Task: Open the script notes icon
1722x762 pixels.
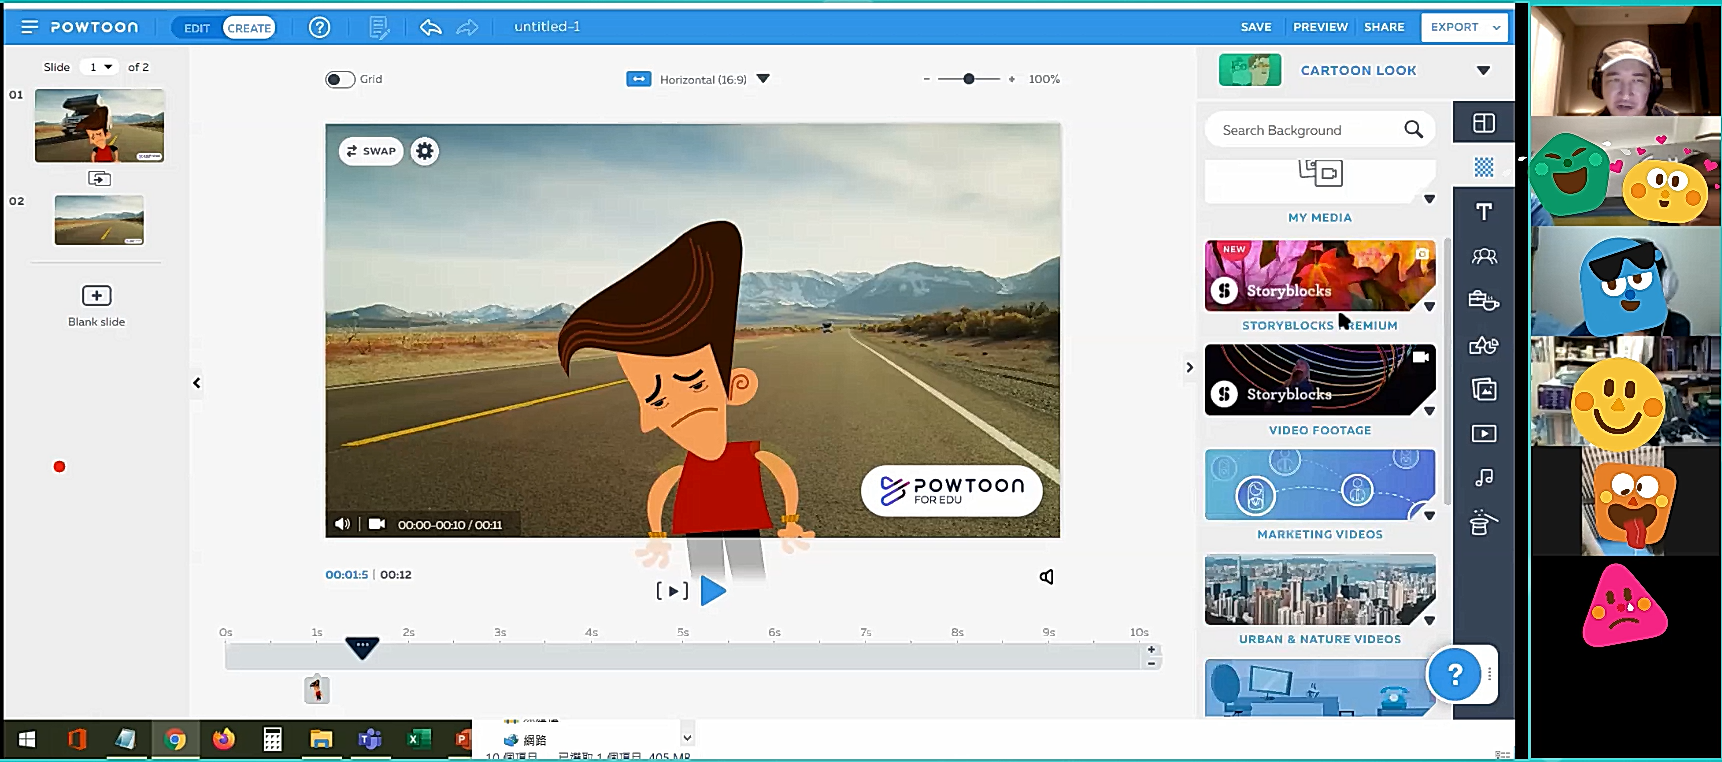Action: [379, 28]
